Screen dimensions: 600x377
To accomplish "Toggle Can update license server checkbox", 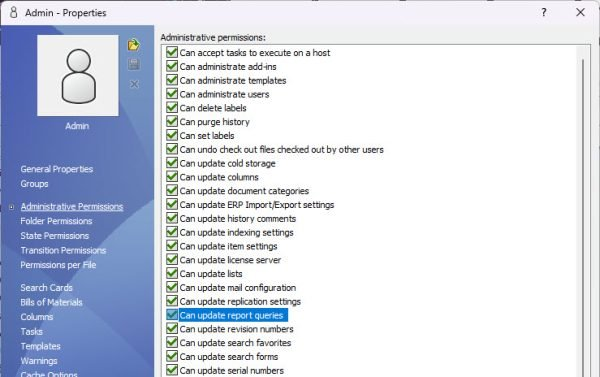I will coord(172,259).
